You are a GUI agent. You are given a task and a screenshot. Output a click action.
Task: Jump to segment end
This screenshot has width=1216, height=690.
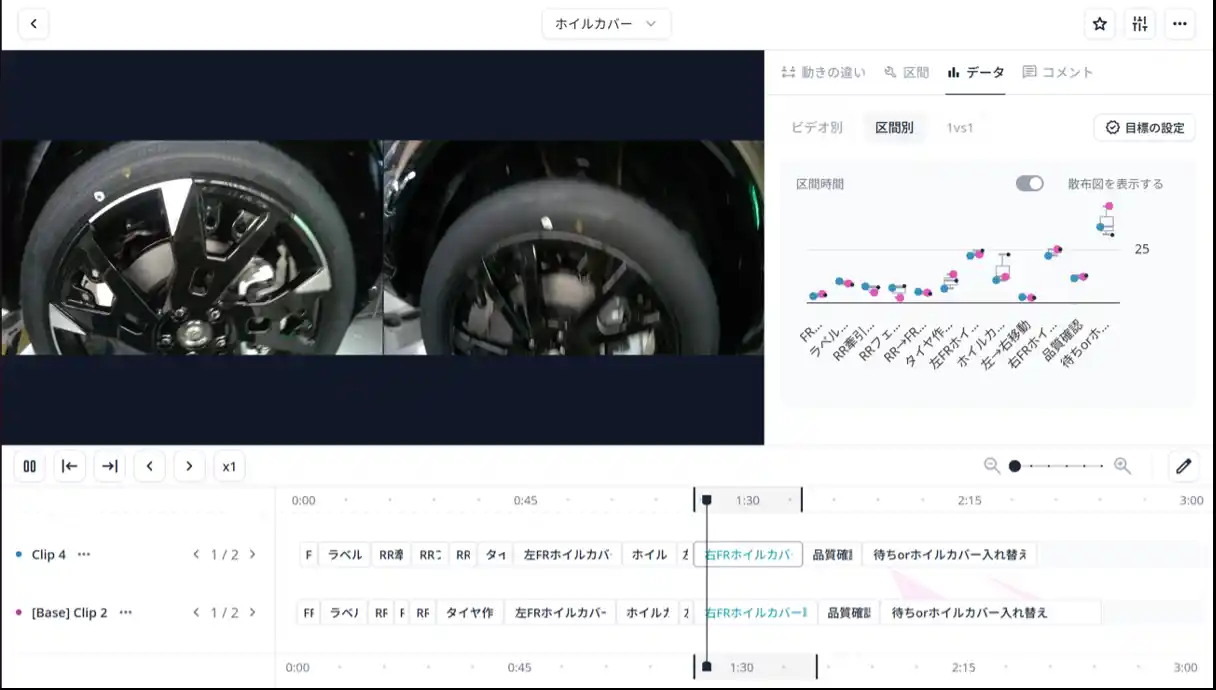[110, 466]
